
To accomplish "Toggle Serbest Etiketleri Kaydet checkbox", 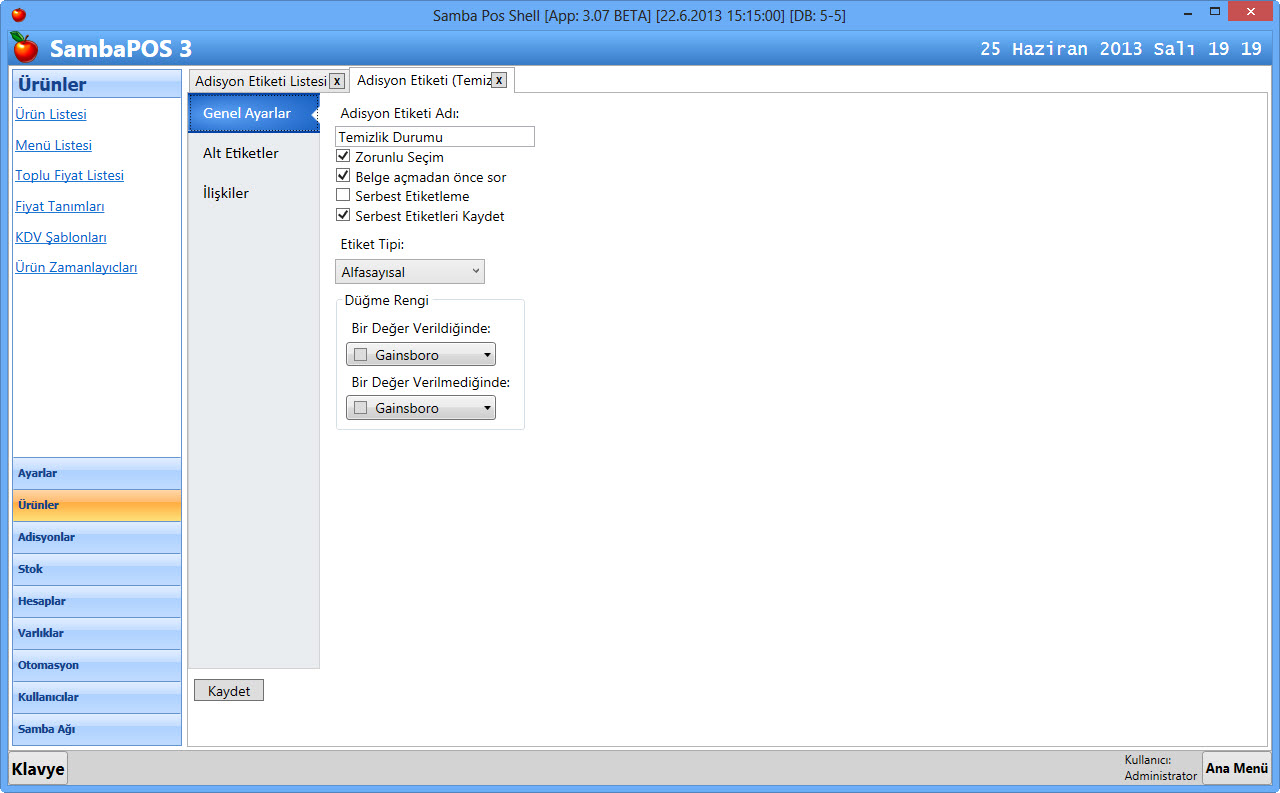I will 343,215.
